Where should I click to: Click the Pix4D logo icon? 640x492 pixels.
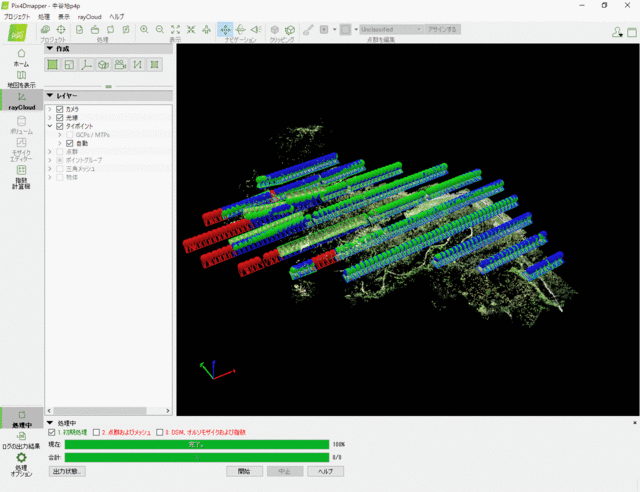(18, 33)
